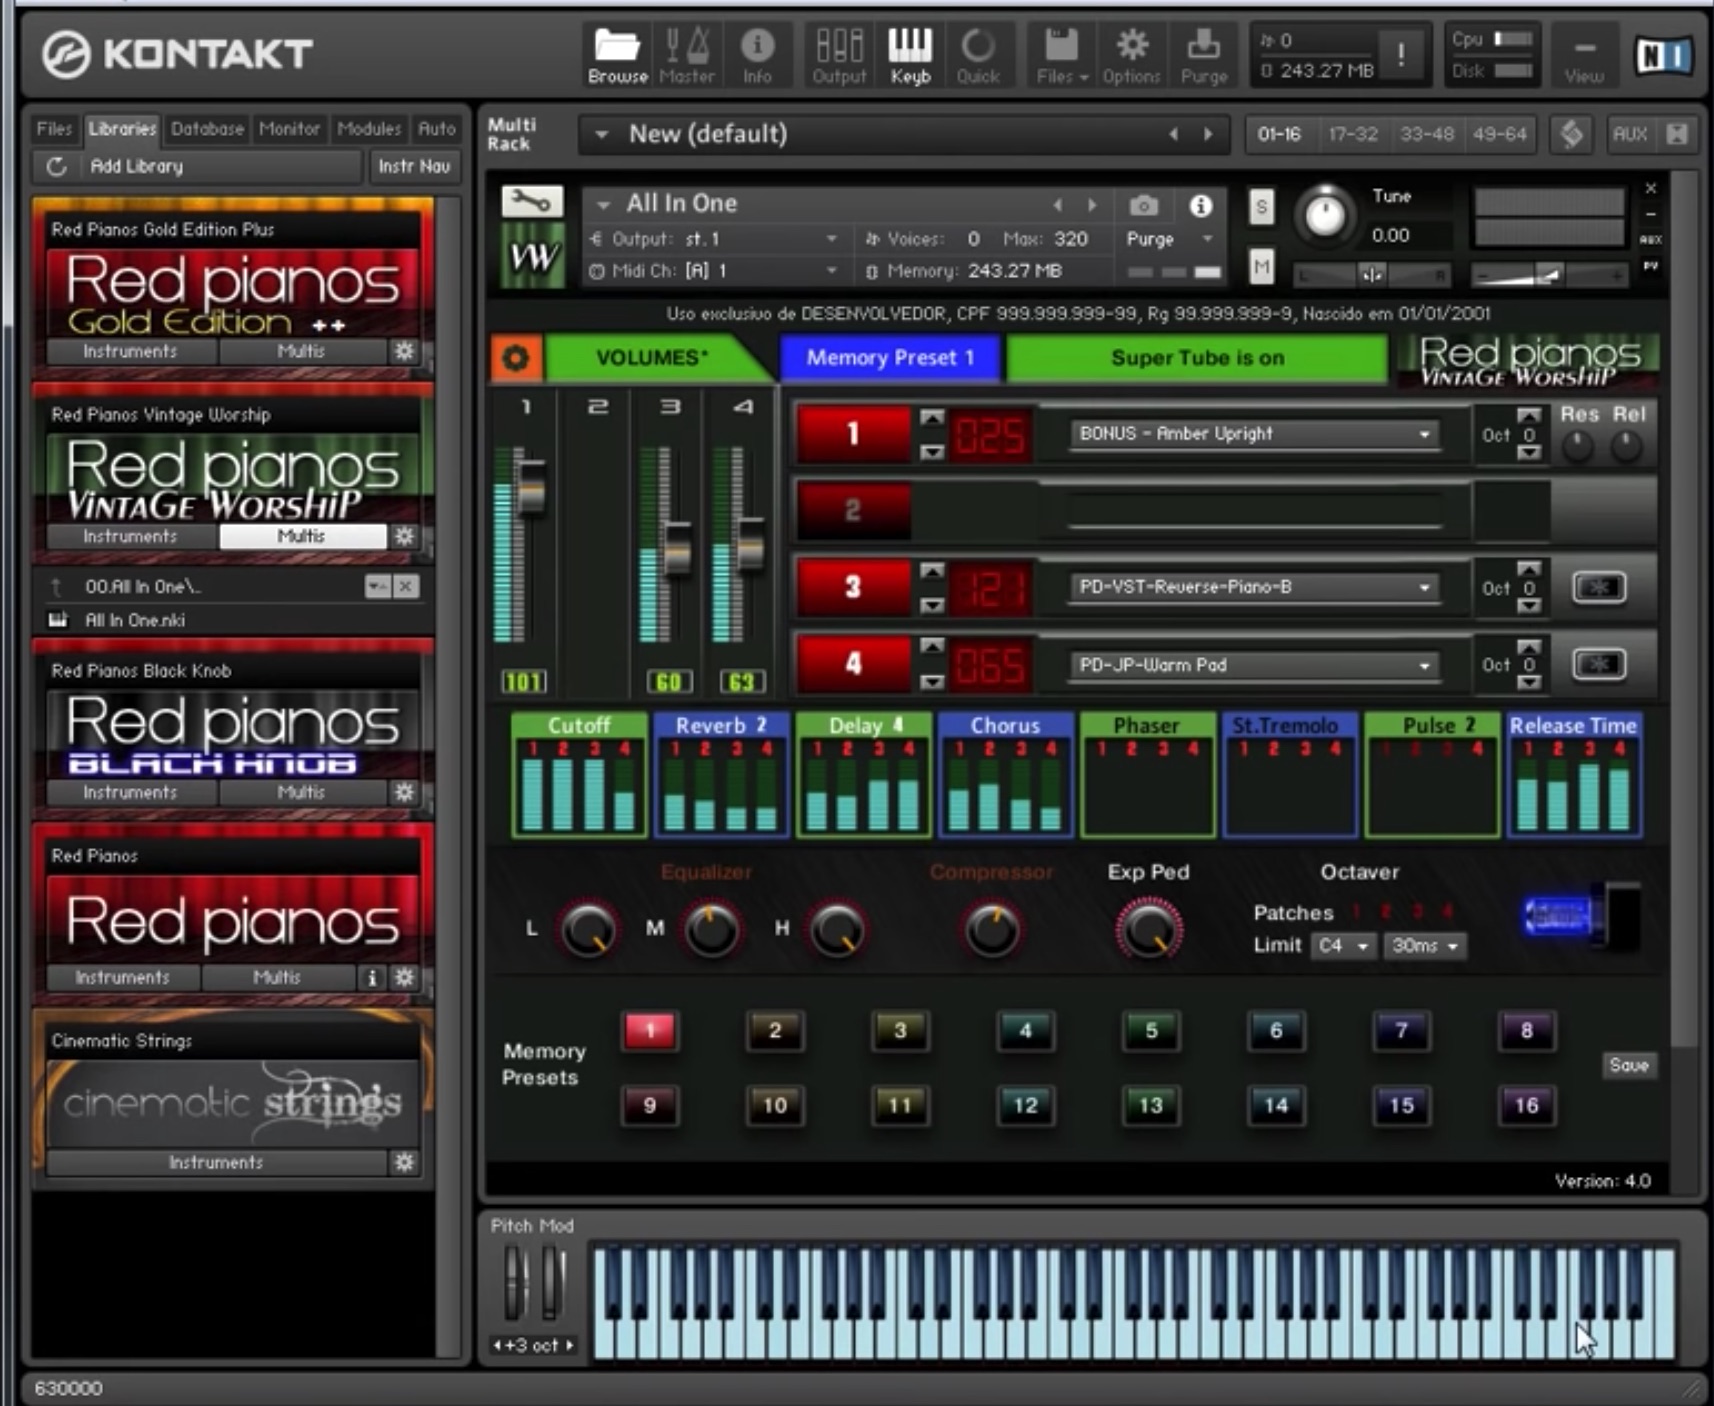Open Vintage Worship library gear icon

(x=404, y=536)
